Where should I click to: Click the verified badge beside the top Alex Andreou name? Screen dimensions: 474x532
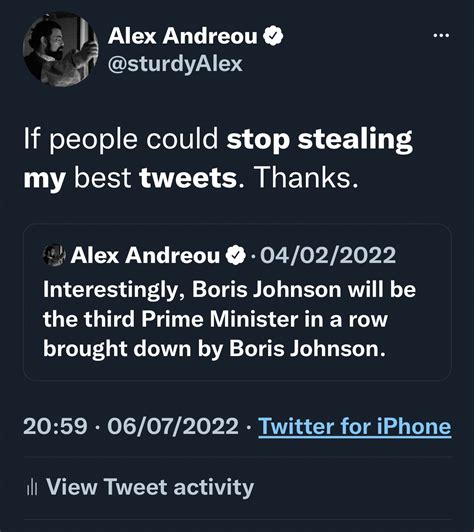(273, 35)
